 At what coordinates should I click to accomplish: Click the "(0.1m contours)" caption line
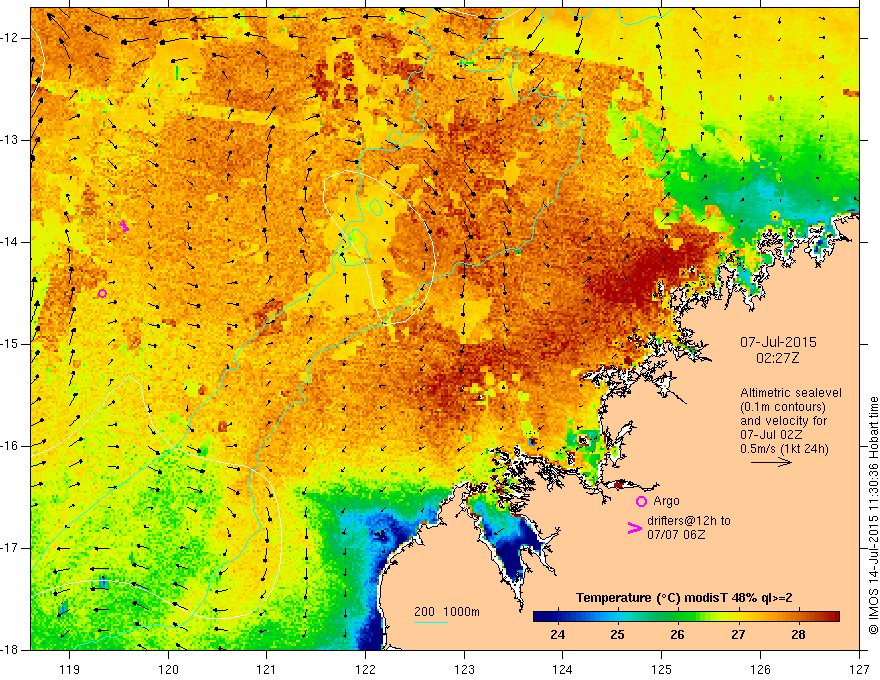point(783,407)
